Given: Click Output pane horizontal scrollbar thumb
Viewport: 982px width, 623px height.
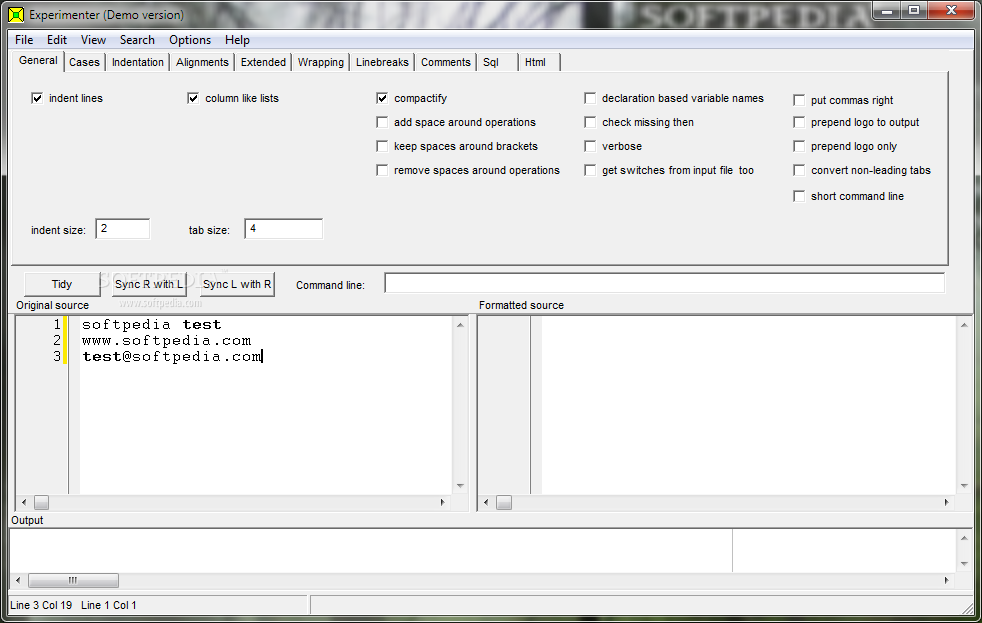Looking at the screenshot, I should point(73,580).
